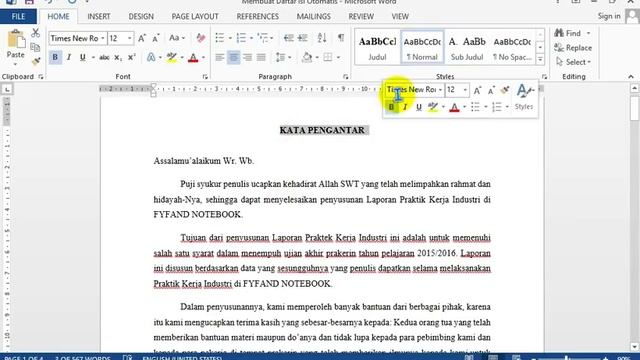Switch to PAGE LAYOUT tab
640x360 pixels.
pos(195,16)
